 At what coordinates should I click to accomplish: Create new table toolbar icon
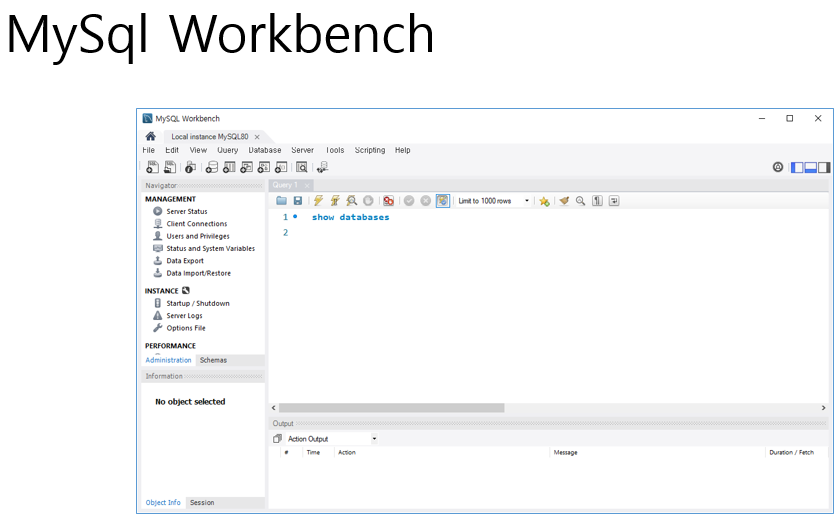229,167
